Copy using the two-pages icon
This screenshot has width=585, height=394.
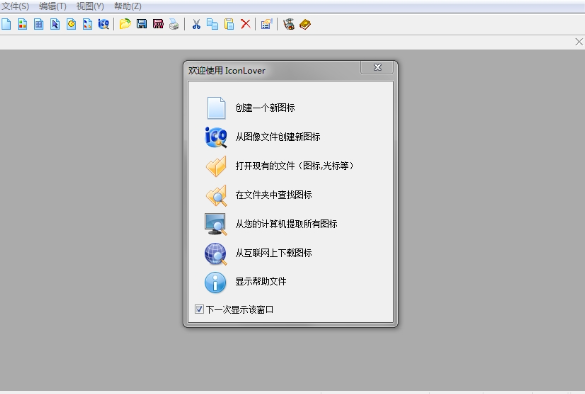[x=212, y=24]
